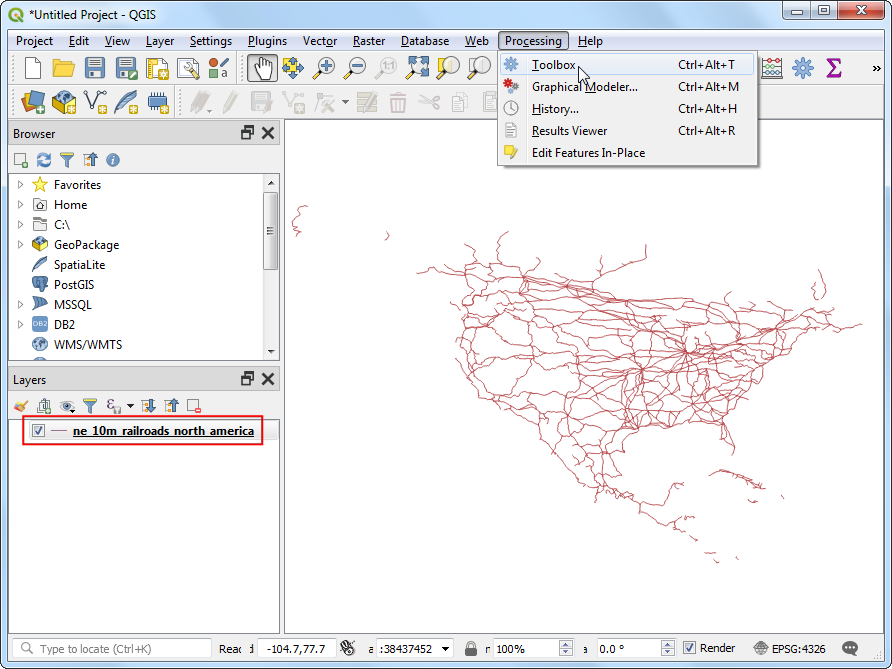Uncheck the railroads layer visibility checkbox

click(x=39, y=431)
